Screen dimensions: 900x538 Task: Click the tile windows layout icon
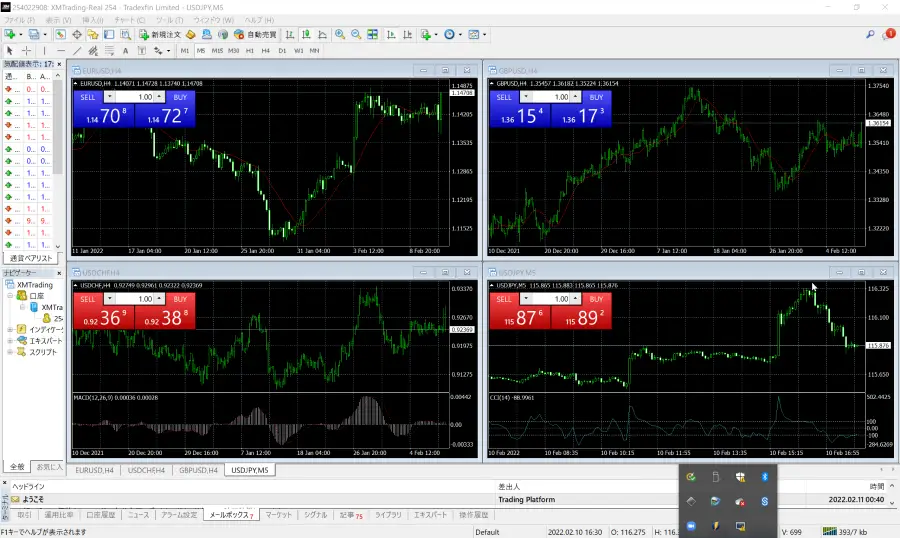[372, 34]
